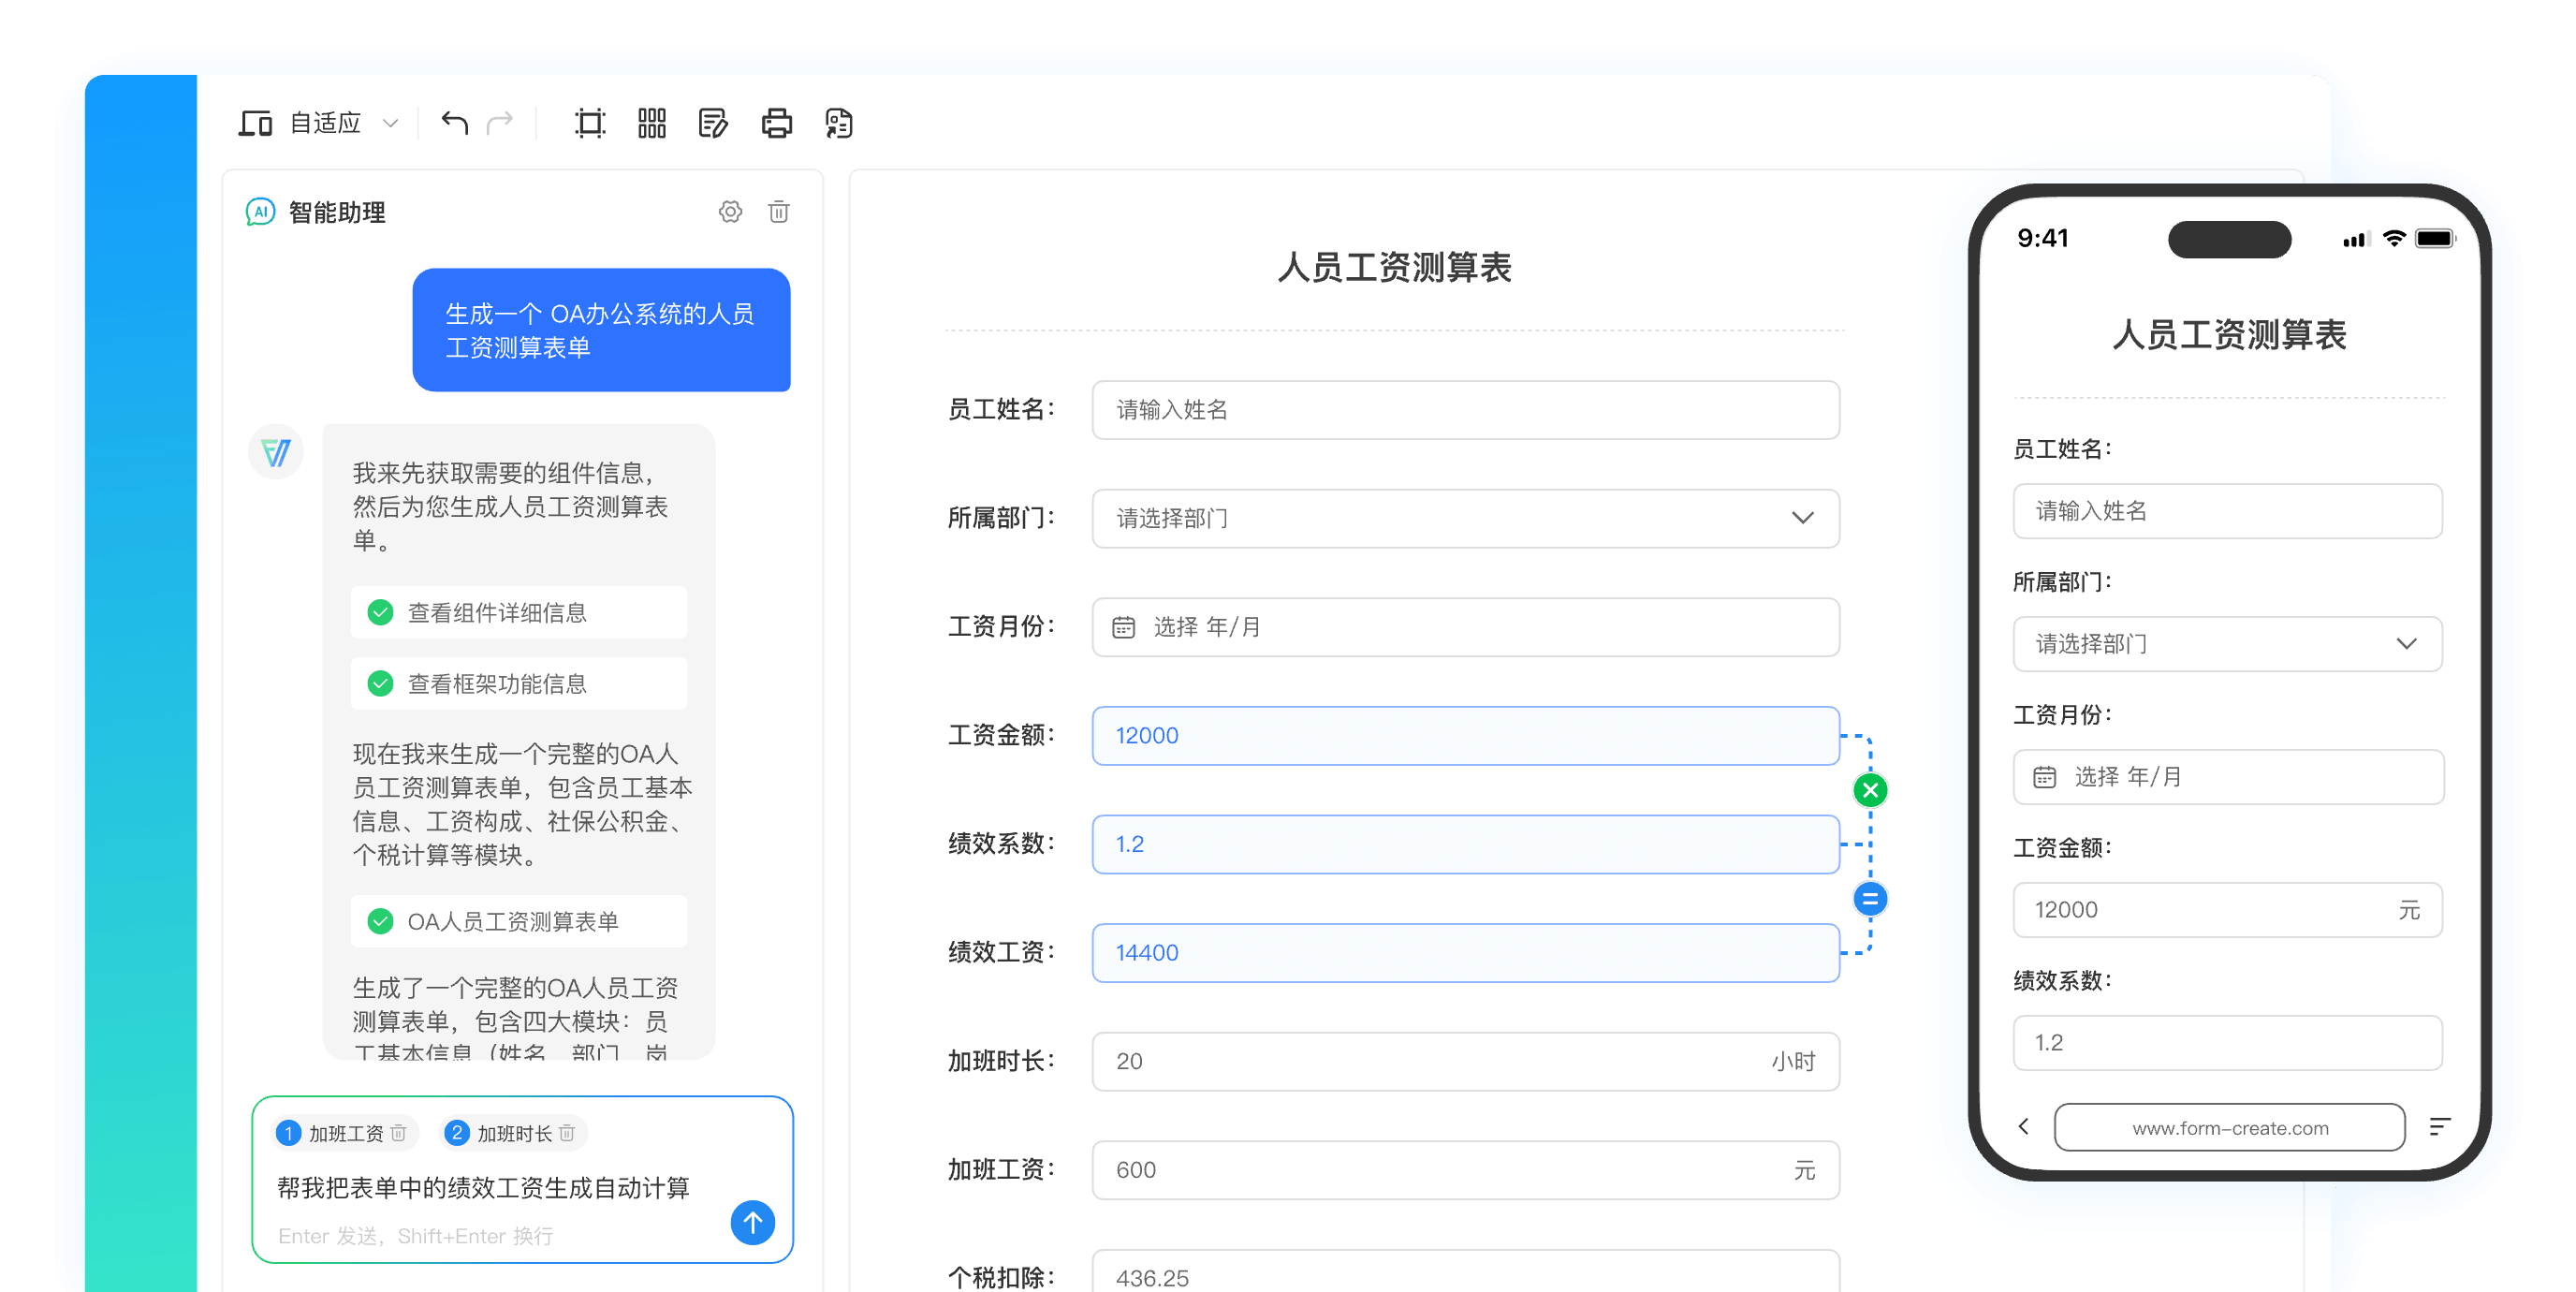Click the back arrow in phone browser bar
Viewport: 2576px width, 1292px height.
click(2023, 1127)
